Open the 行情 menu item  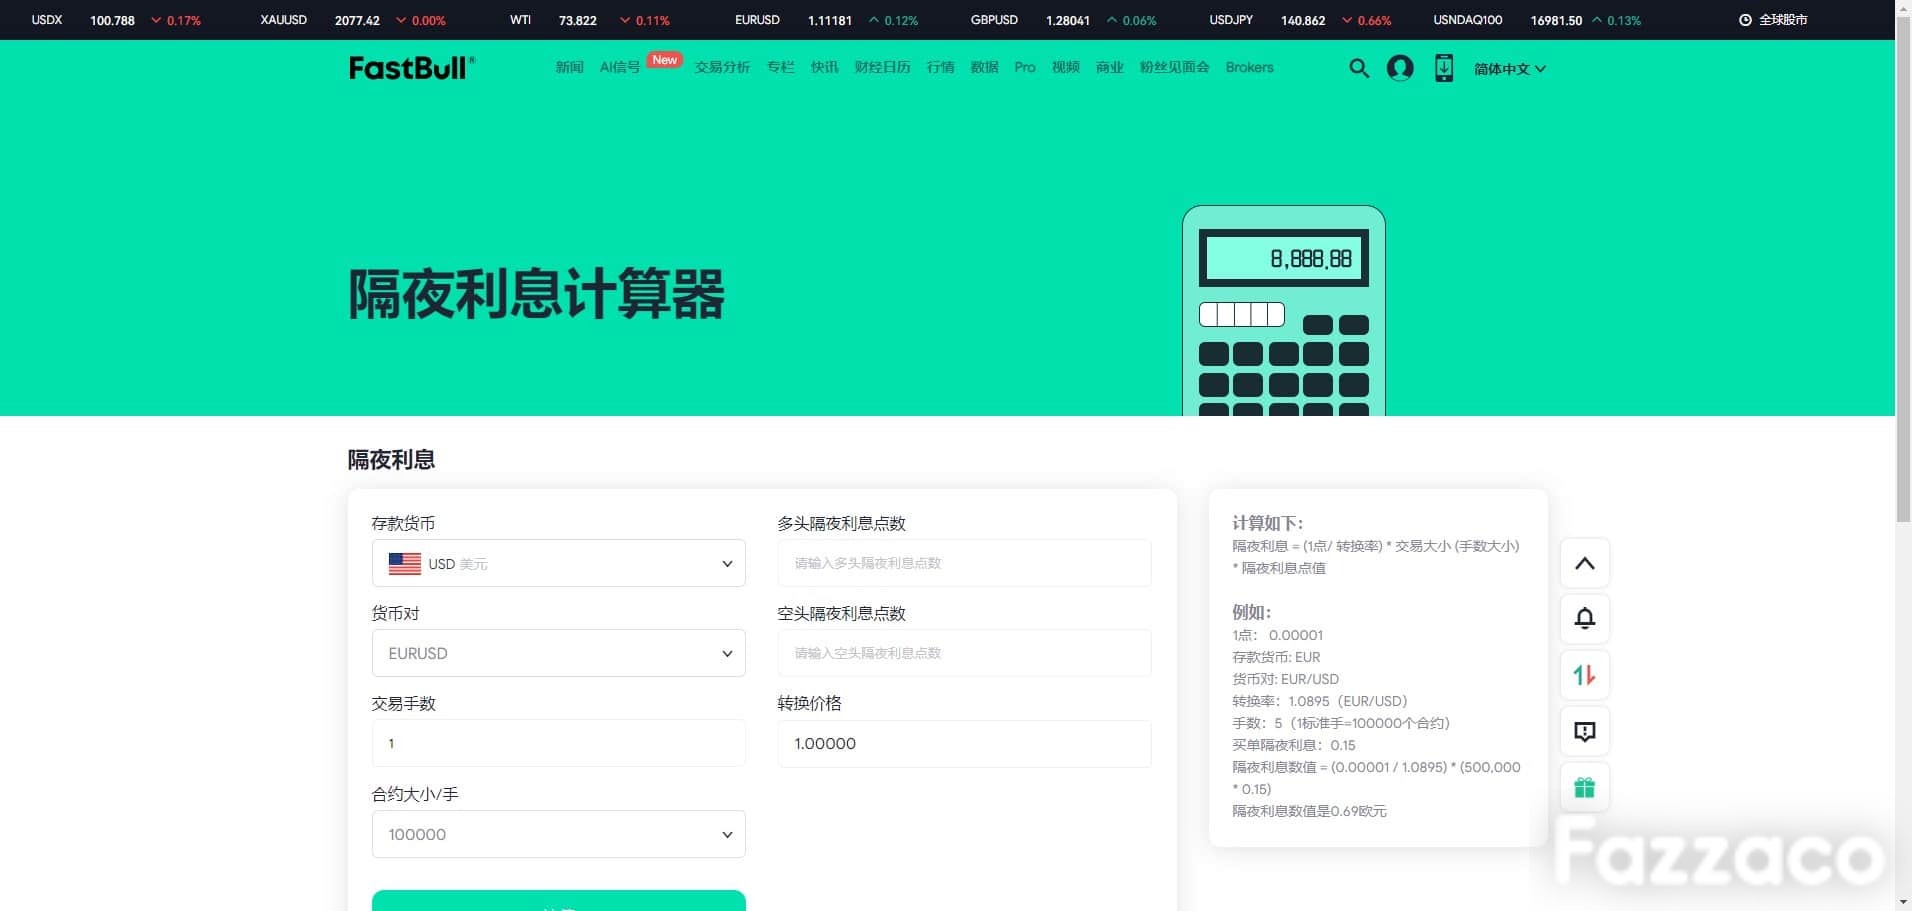click(x=940, y=67)
